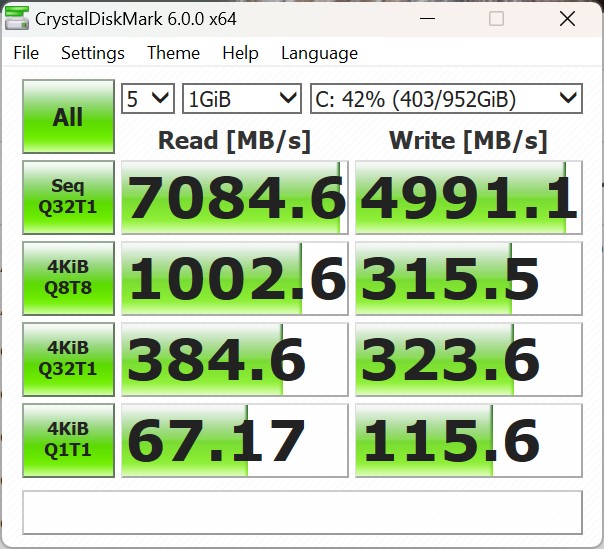This screenshot has width=604, height=549.
Task: Click the Read [MB/s] column header
Action: pos(234,141)
